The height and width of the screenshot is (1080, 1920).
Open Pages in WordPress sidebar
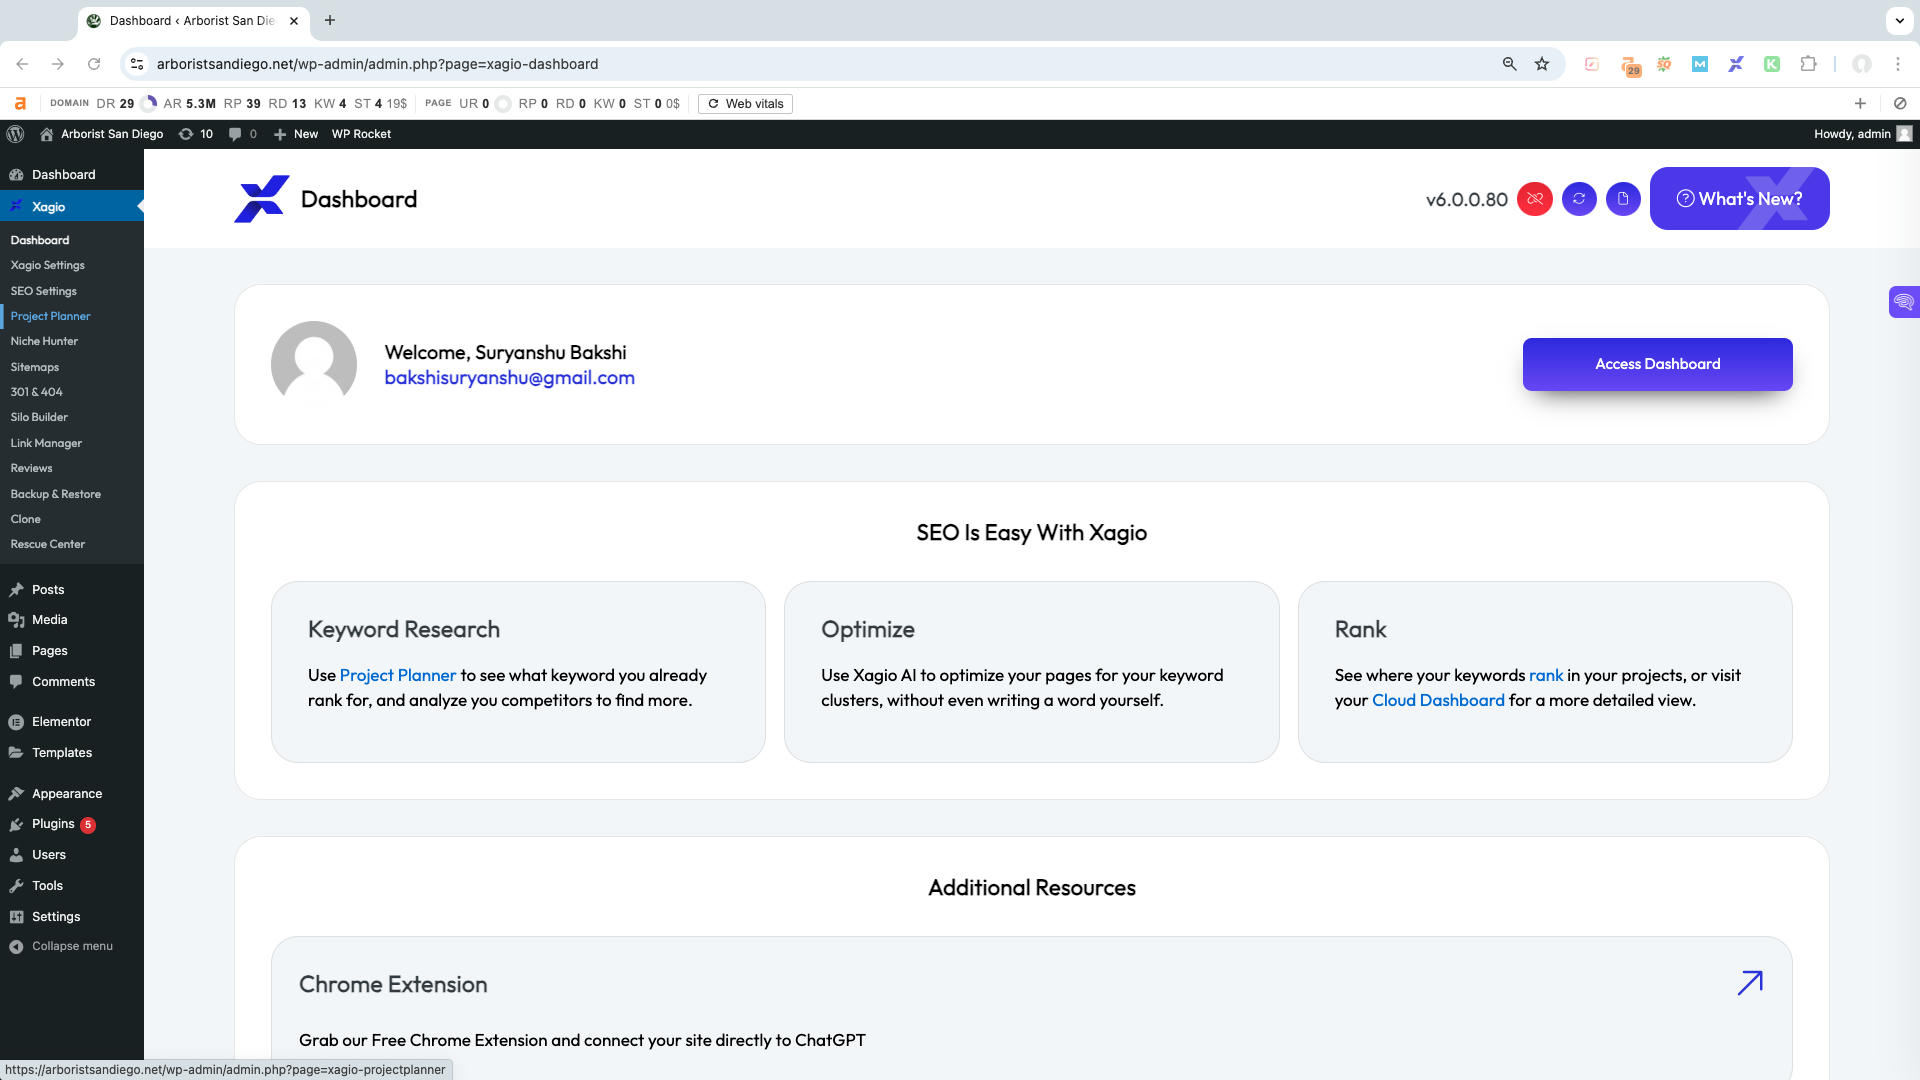click(x=72, y=651)
